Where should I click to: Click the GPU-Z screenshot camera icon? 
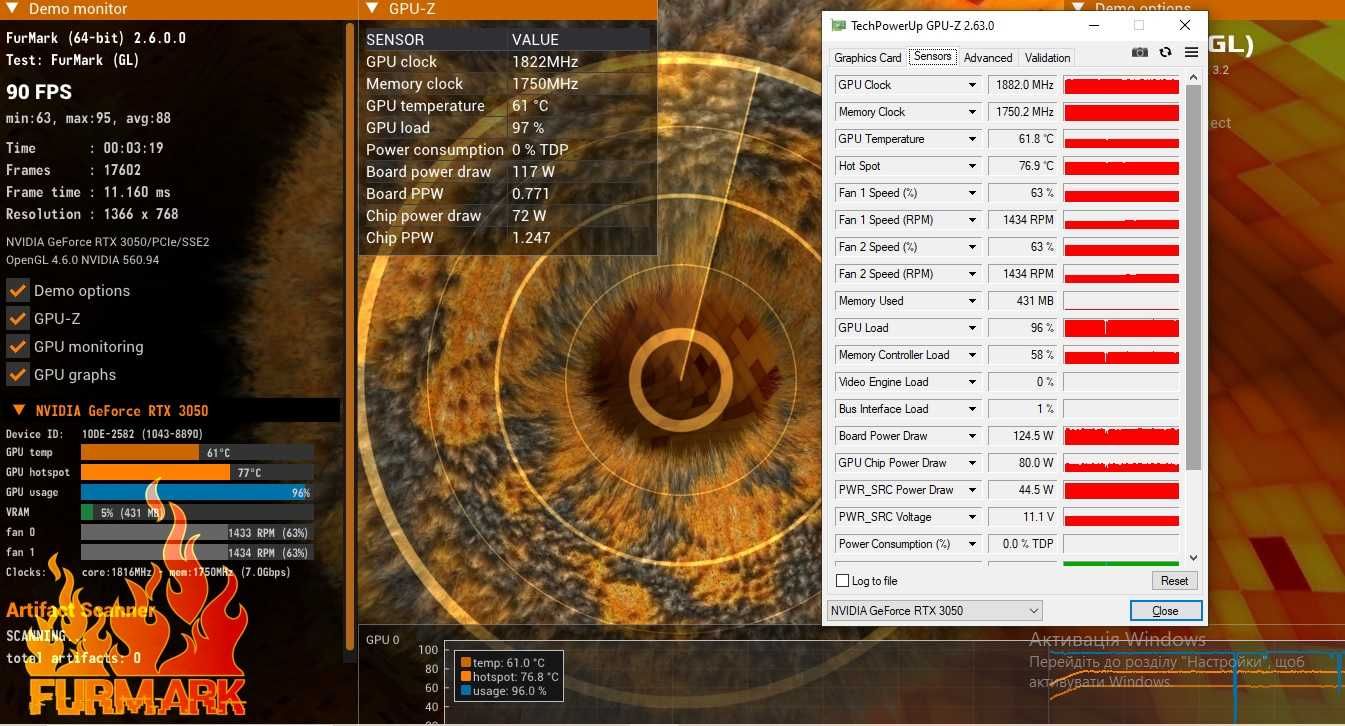coord(1140,52)
